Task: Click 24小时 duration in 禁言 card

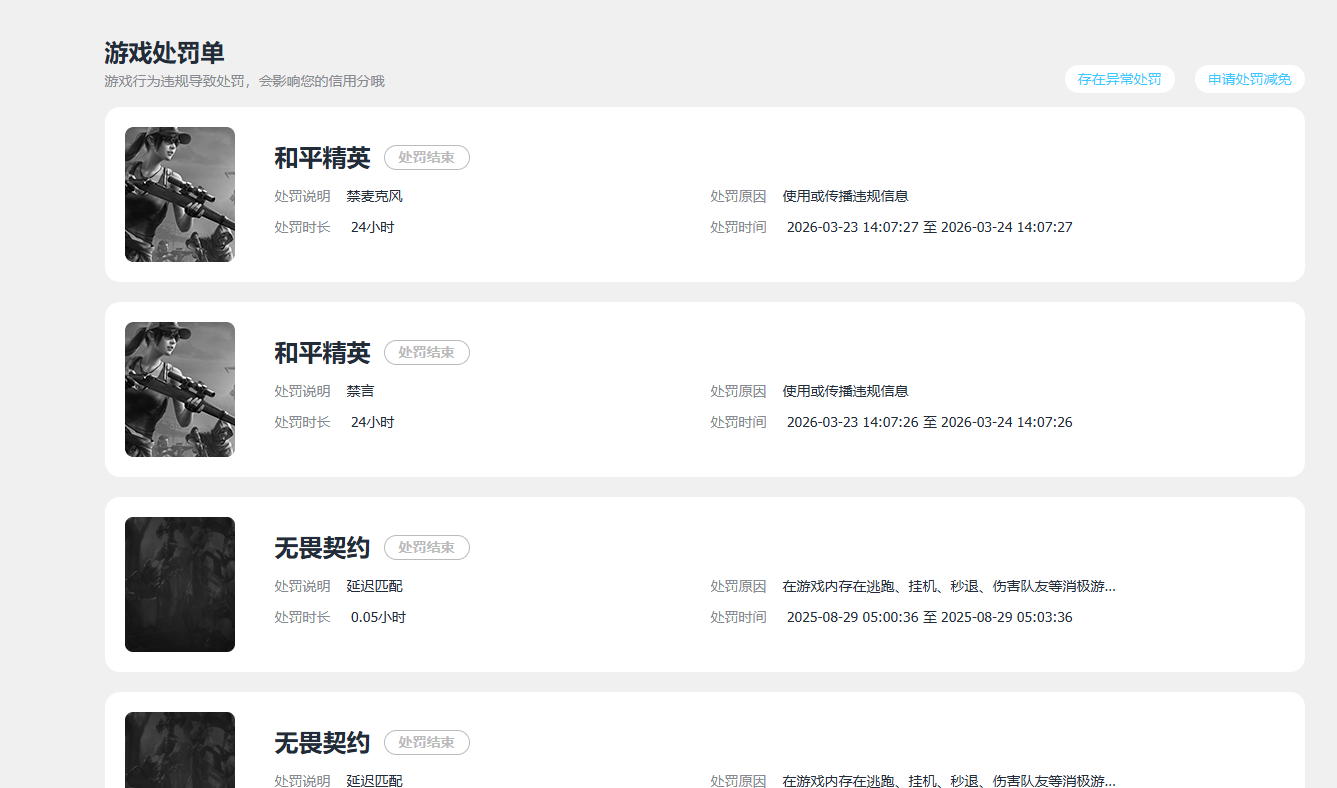Action: (373, 422)
